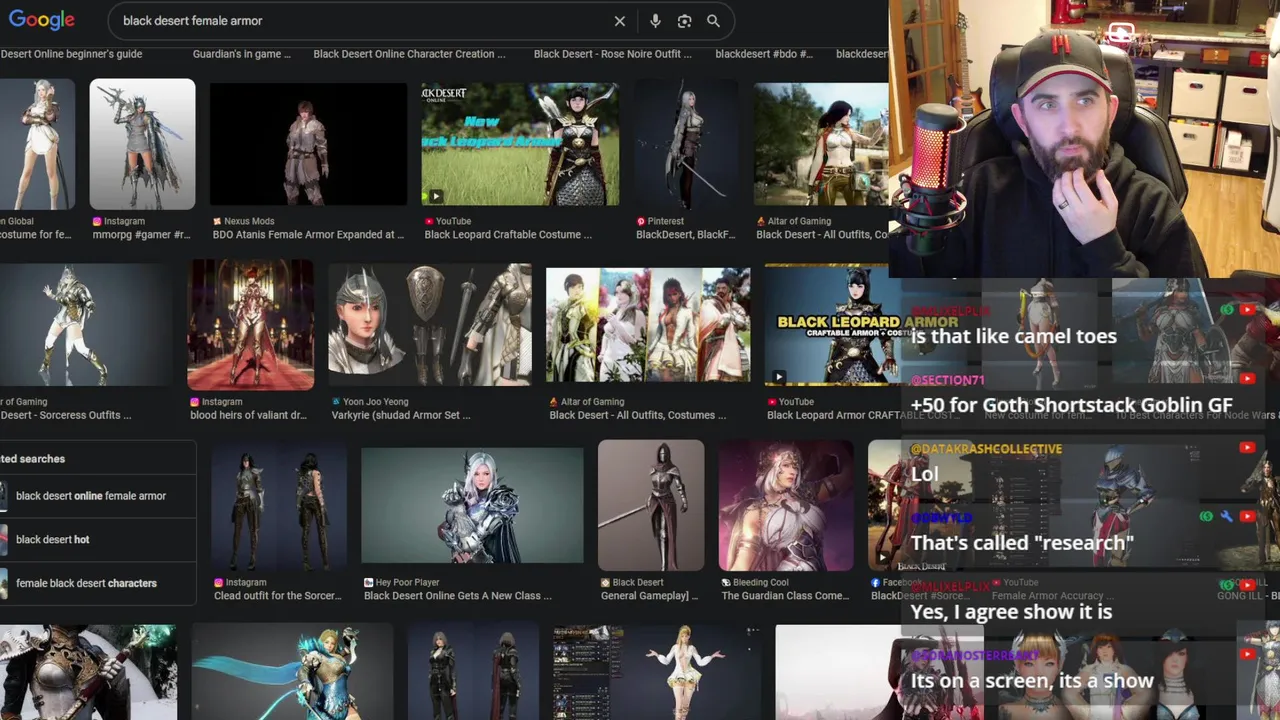Select 'black desert hot' related search

[x=52, y=540]
